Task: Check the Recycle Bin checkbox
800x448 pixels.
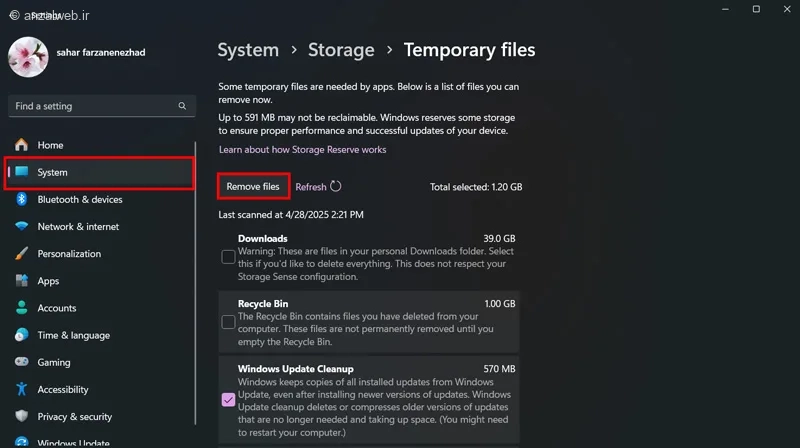Action: point(228,322)
